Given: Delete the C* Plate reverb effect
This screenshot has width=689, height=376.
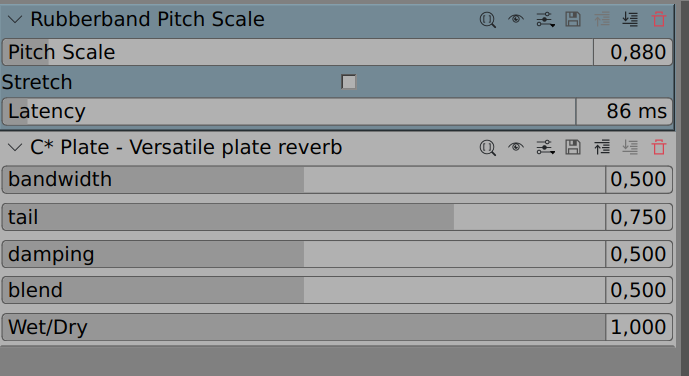Looking at the screenshot, I should (x=659, y=147).
